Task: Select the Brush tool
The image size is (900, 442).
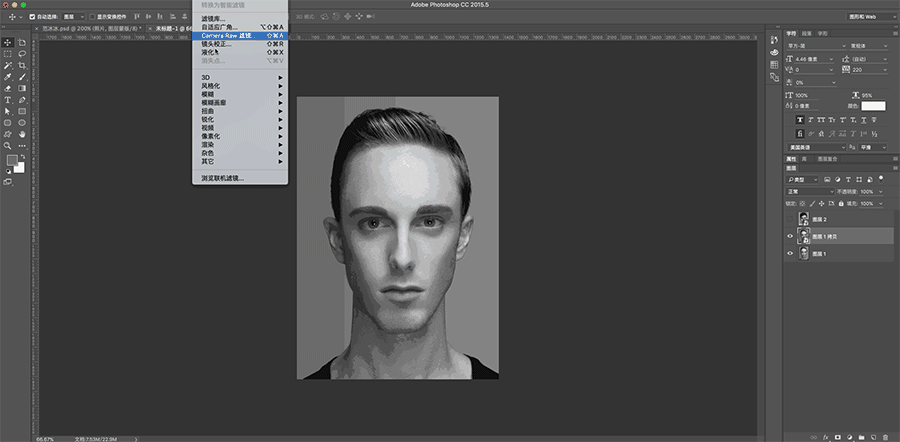Action: (x=22, y=77)
